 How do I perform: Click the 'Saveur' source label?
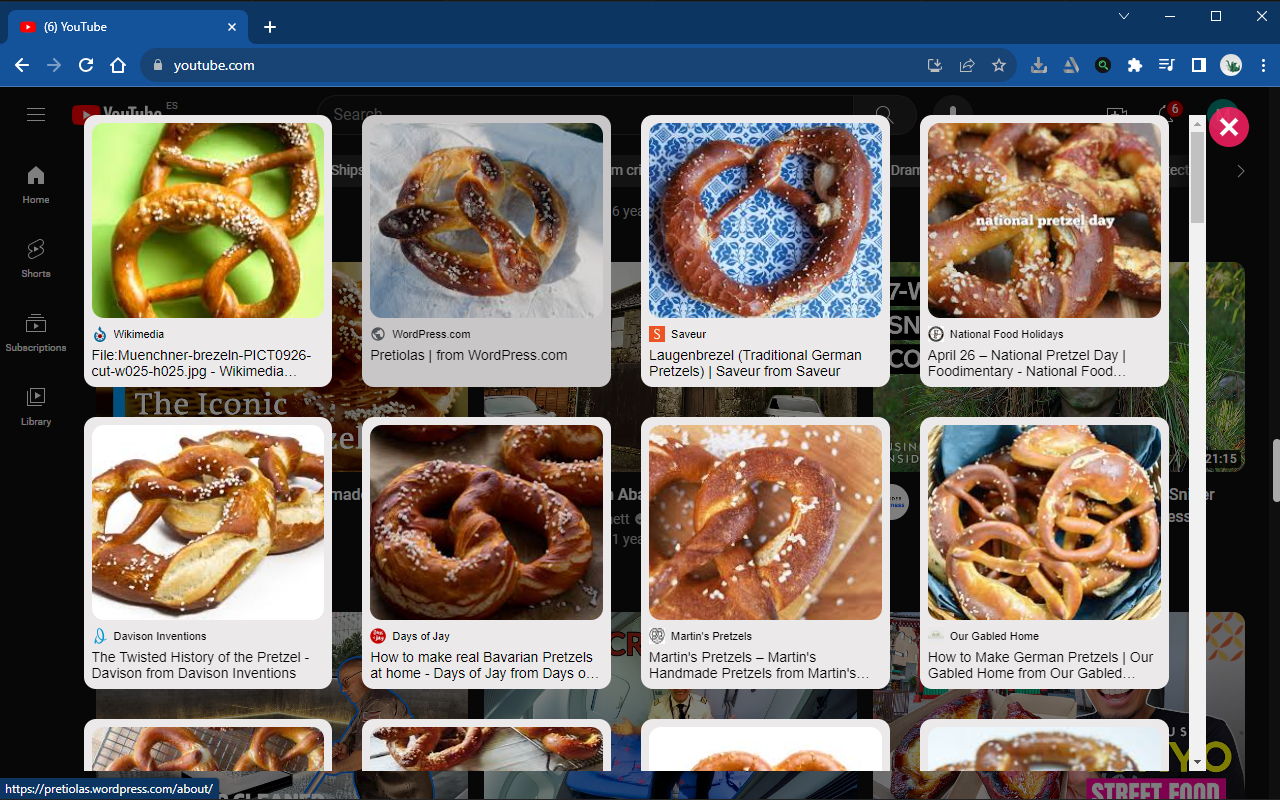[688, 334]
